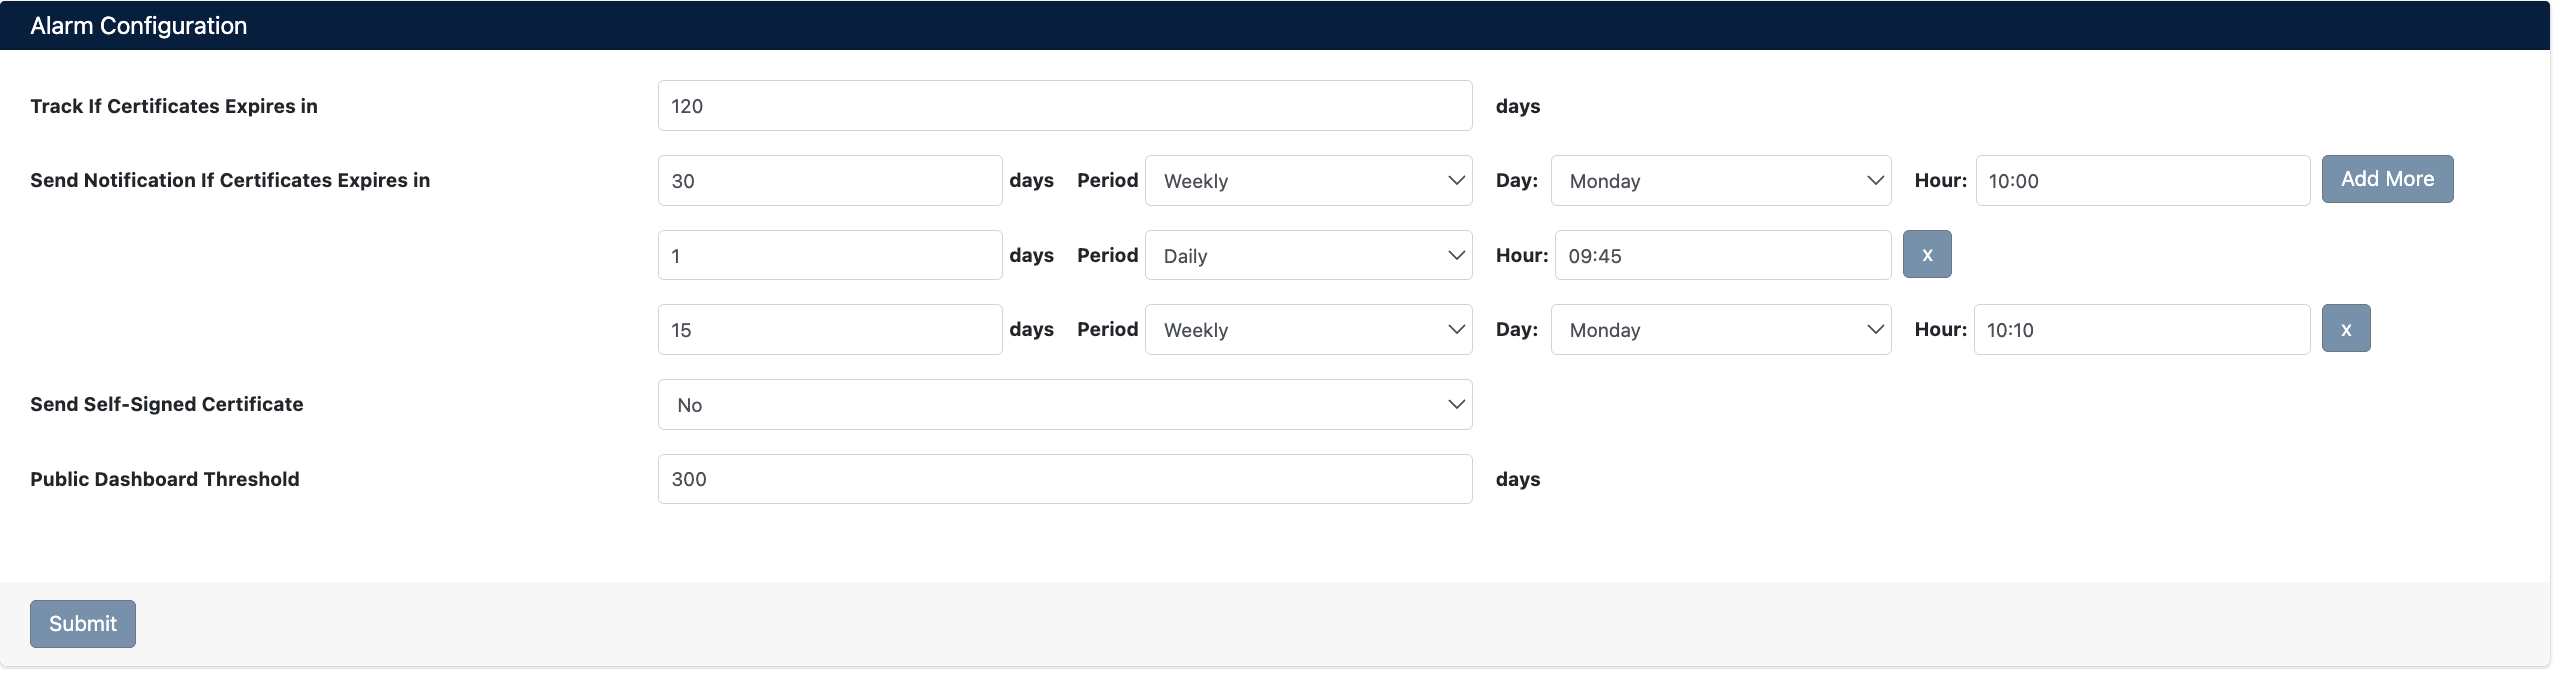Remove the 15 days notification row
This screenshot has height=674, width=2554.
2345,329
